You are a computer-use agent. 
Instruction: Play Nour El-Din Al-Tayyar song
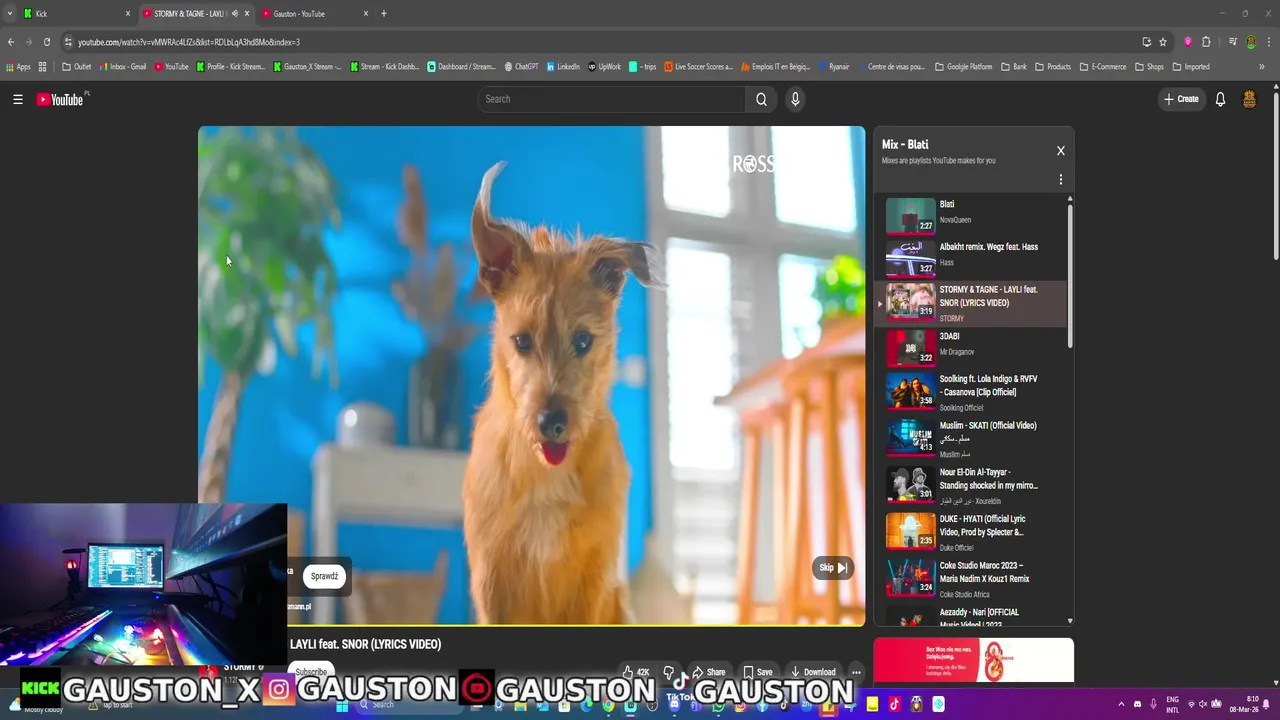coord(971,485)
